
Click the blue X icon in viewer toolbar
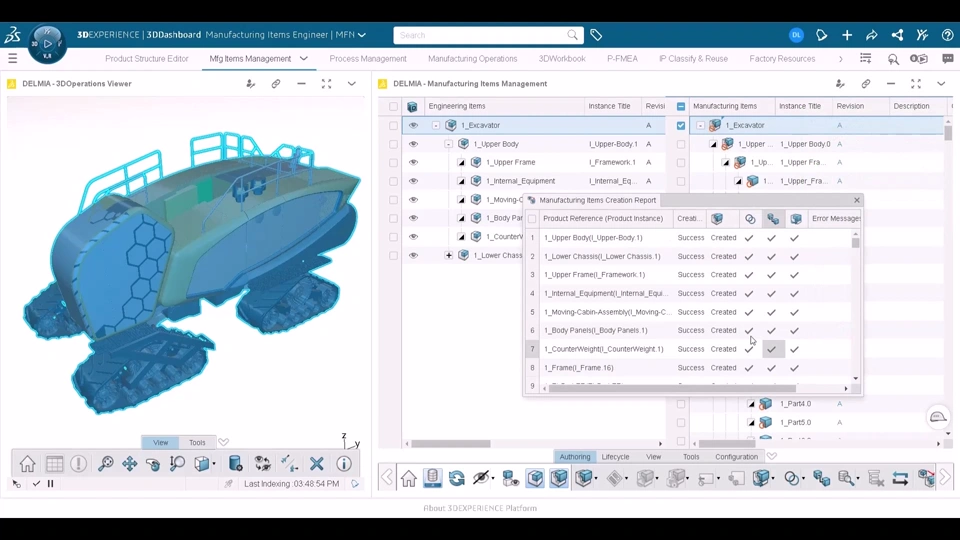[x=317, y=463]
